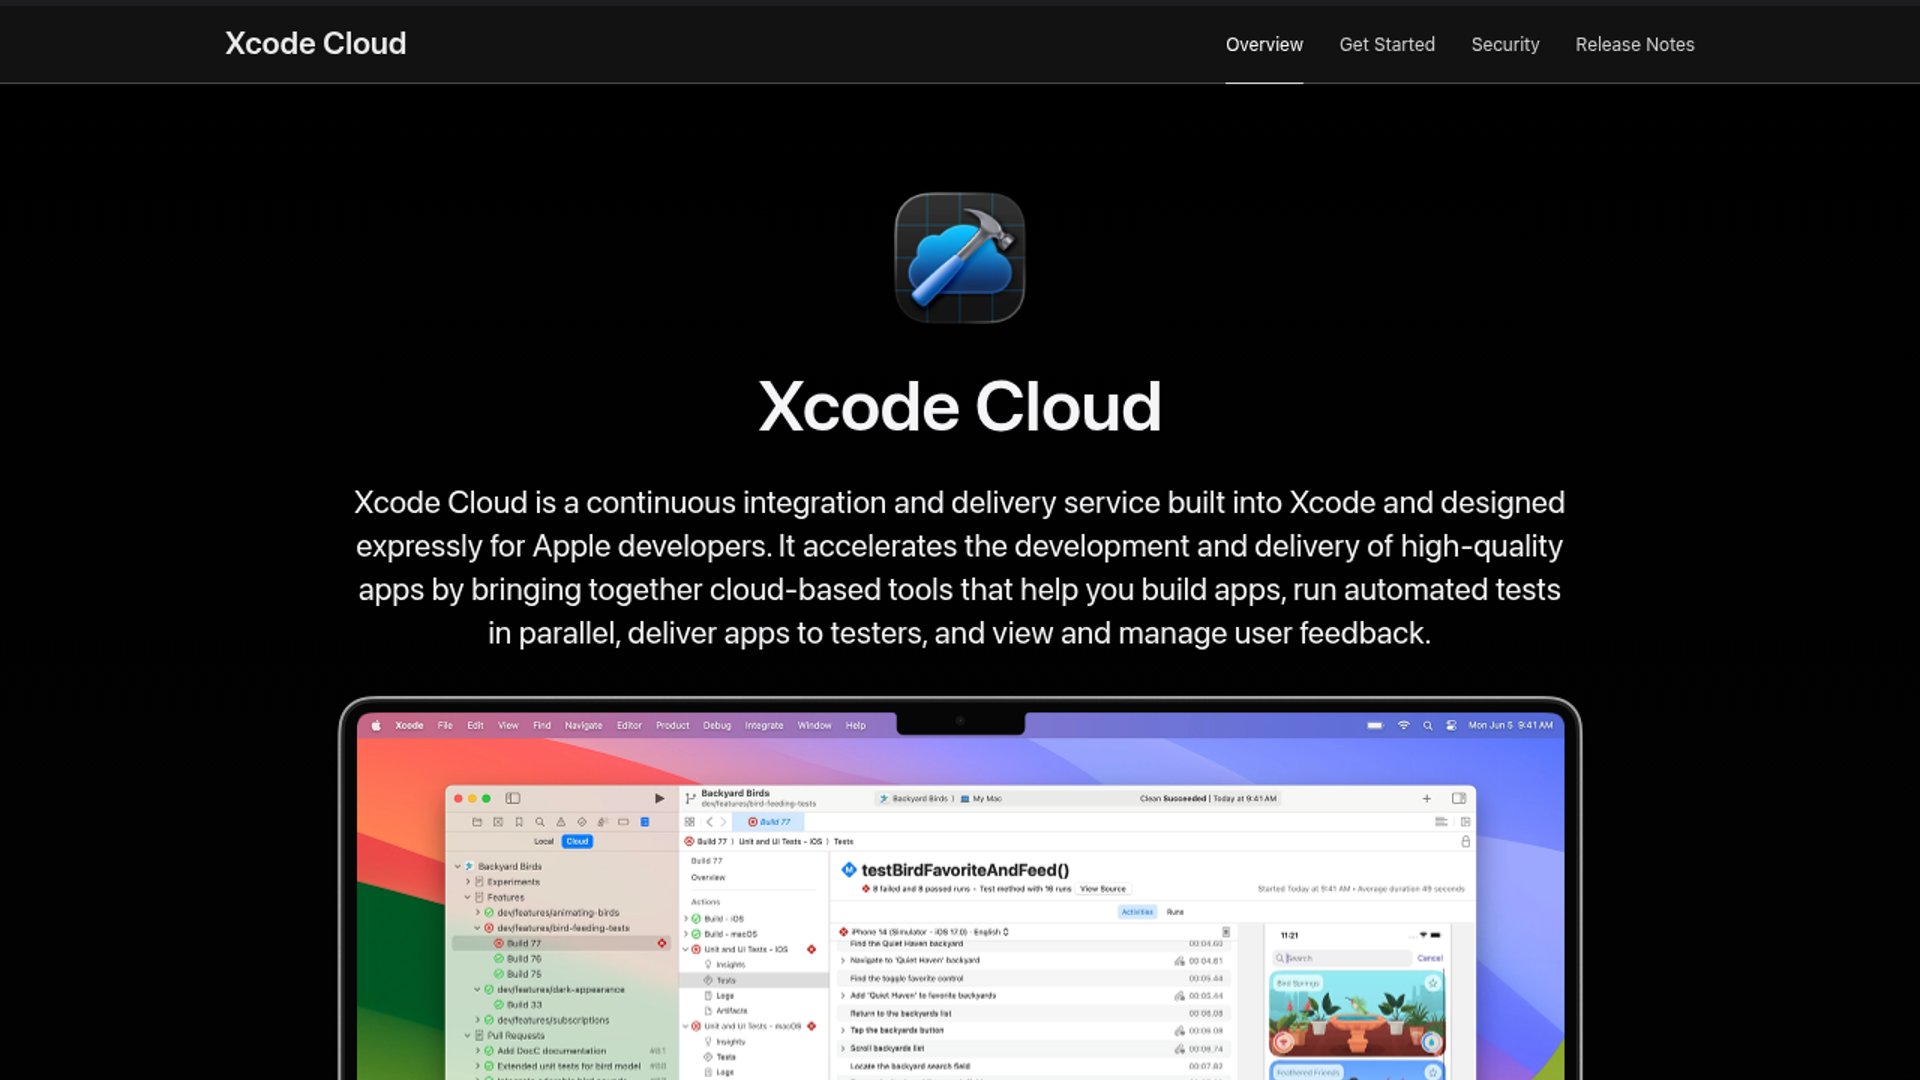Click the Run play button in Xcode toolbar
Screen dimensions: 1920x1080
click(659, 798)
